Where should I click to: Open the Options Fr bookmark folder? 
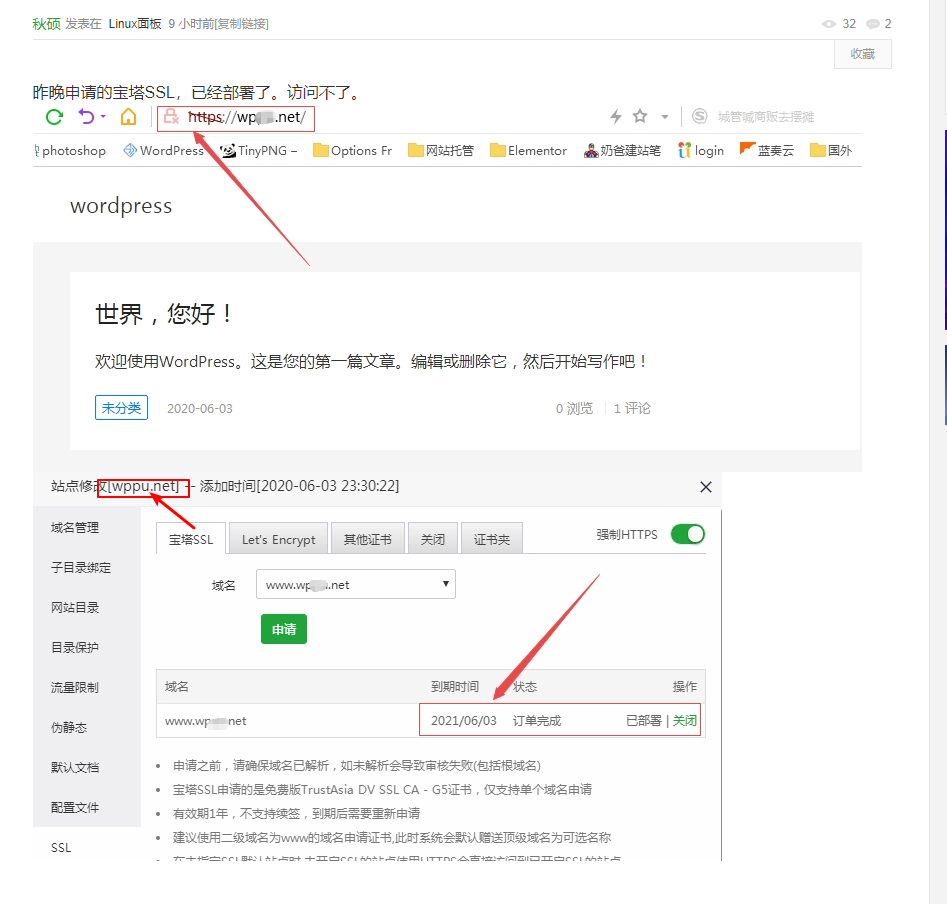352,150
